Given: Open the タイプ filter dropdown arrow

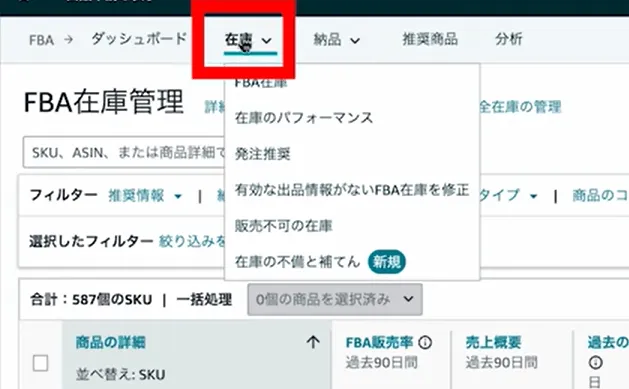Looking at the screenshot, I should (533, 196).
